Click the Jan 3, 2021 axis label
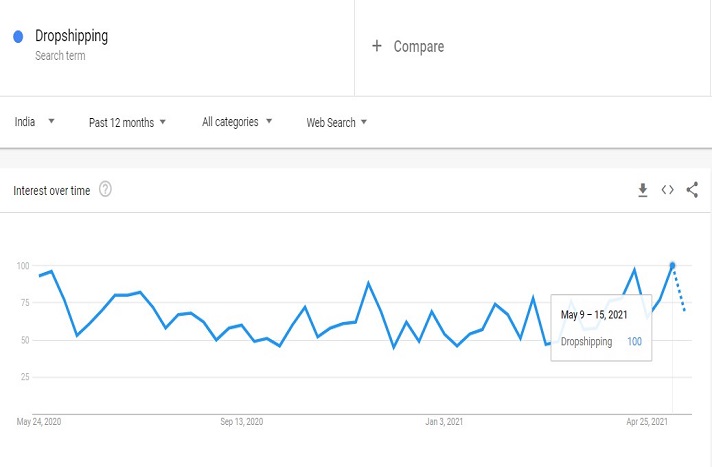 click(443, 422)
